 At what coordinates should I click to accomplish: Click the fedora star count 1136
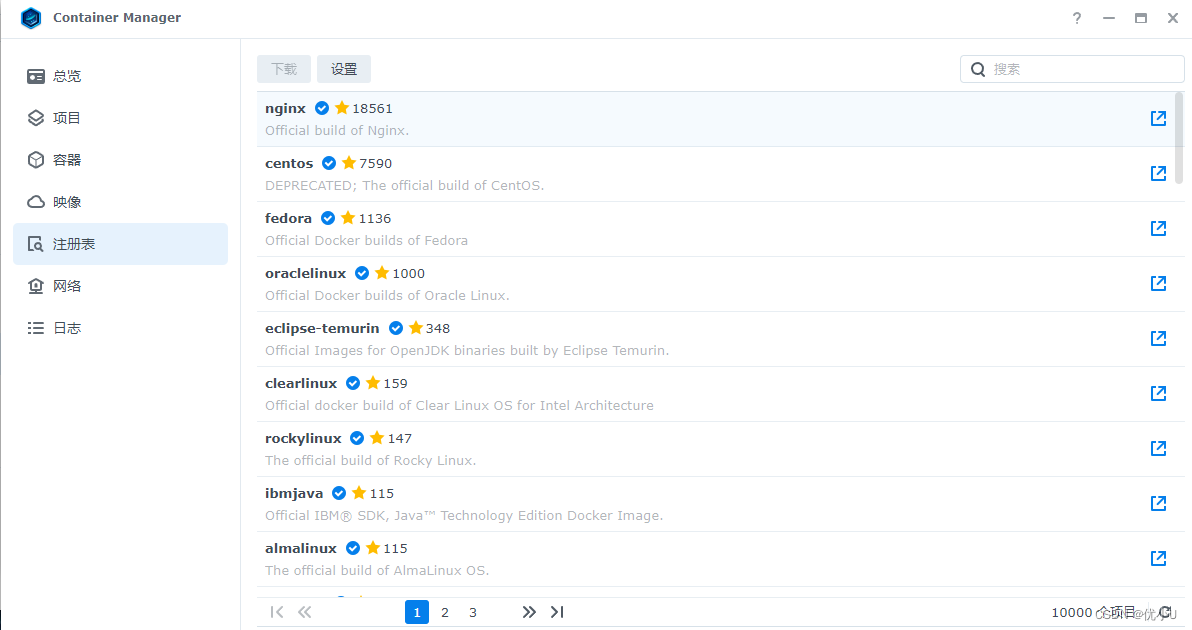375,218
